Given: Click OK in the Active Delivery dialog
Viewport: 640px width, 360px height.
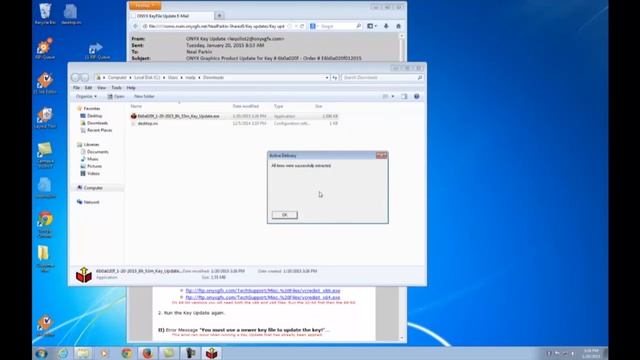Looking at the screenshot, I should [284, 215].
